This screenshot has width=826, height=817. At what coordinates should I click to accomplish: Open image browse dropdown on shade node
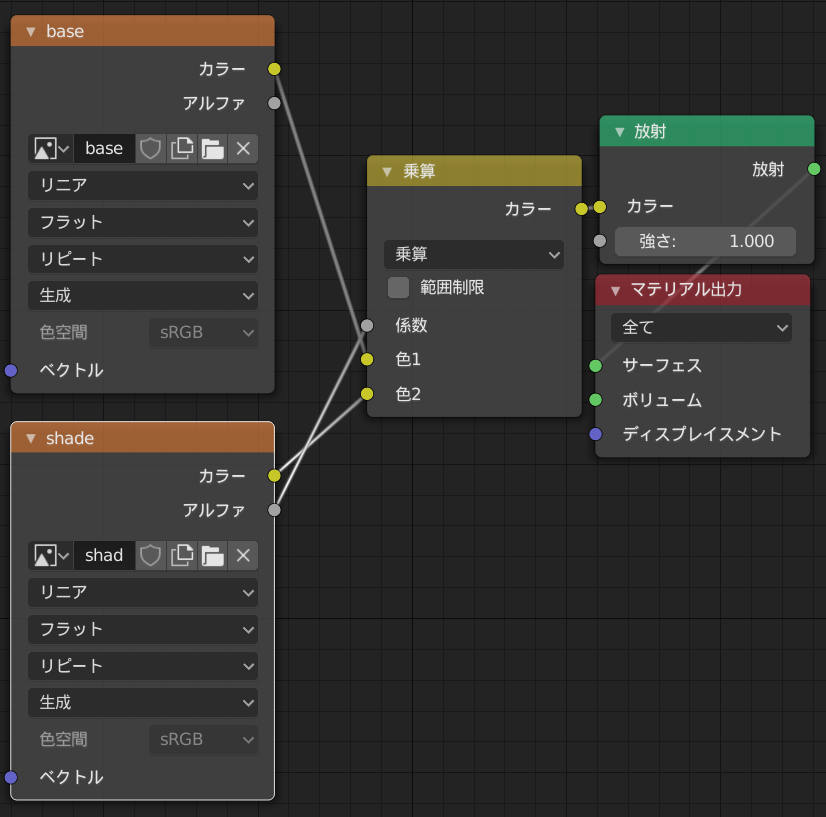coord(51,555)
